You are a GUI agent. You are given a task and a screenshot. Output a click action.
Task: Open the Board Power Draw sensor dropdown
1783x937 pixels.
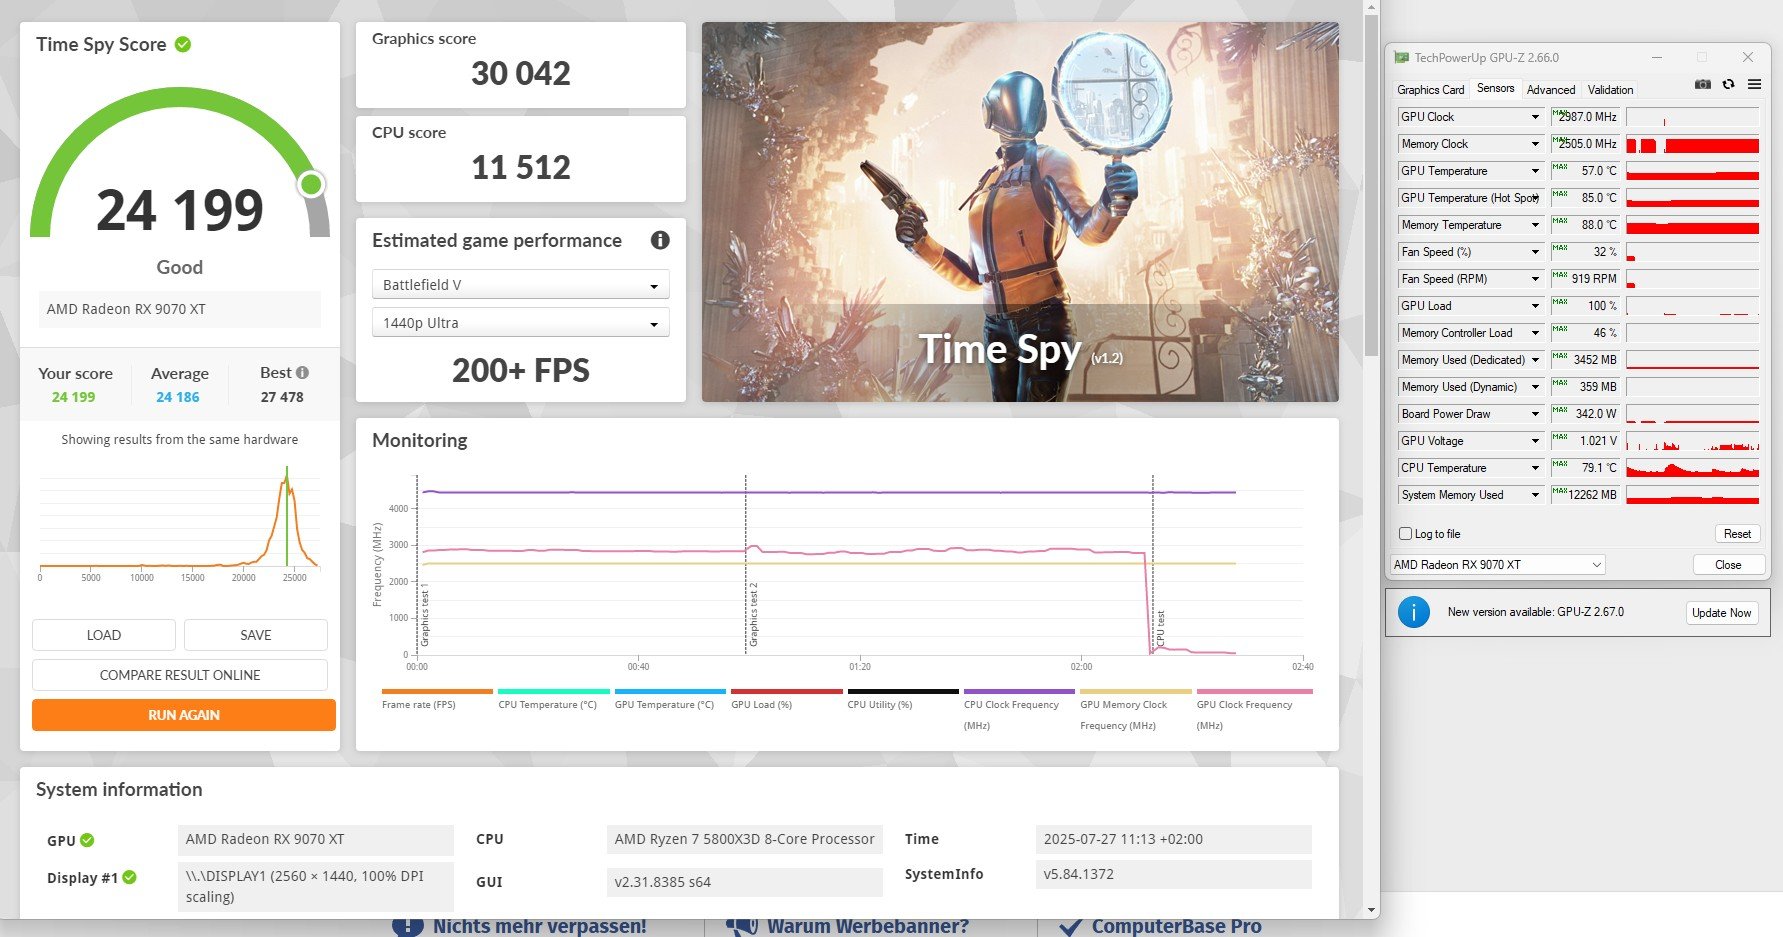1535,414
